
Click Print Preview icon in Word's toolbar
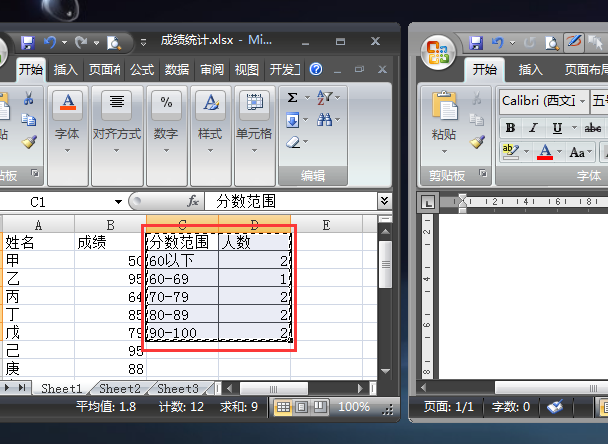(552, 43)
